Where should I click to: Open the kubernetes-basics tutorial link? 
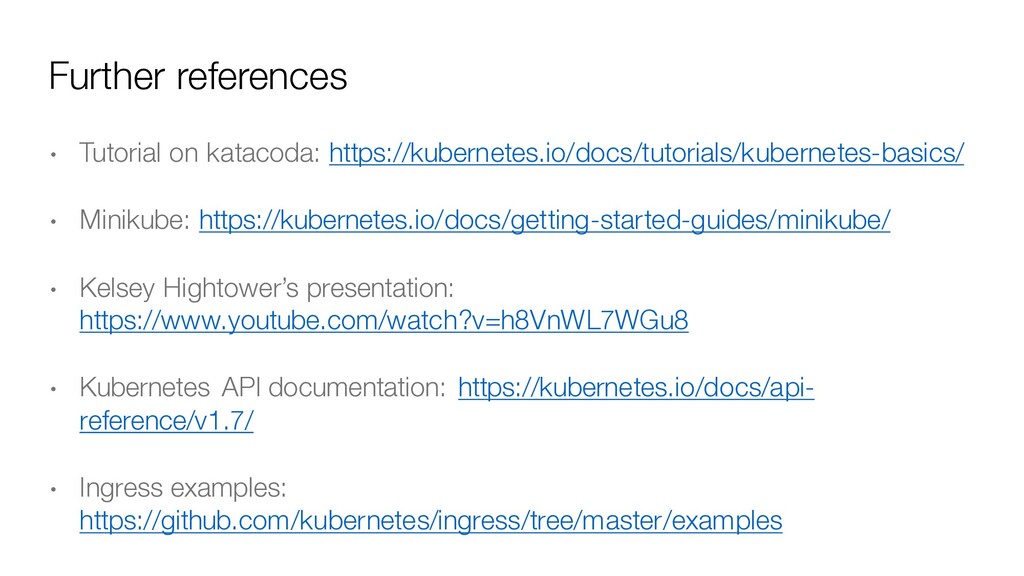[x=647, y=153]
